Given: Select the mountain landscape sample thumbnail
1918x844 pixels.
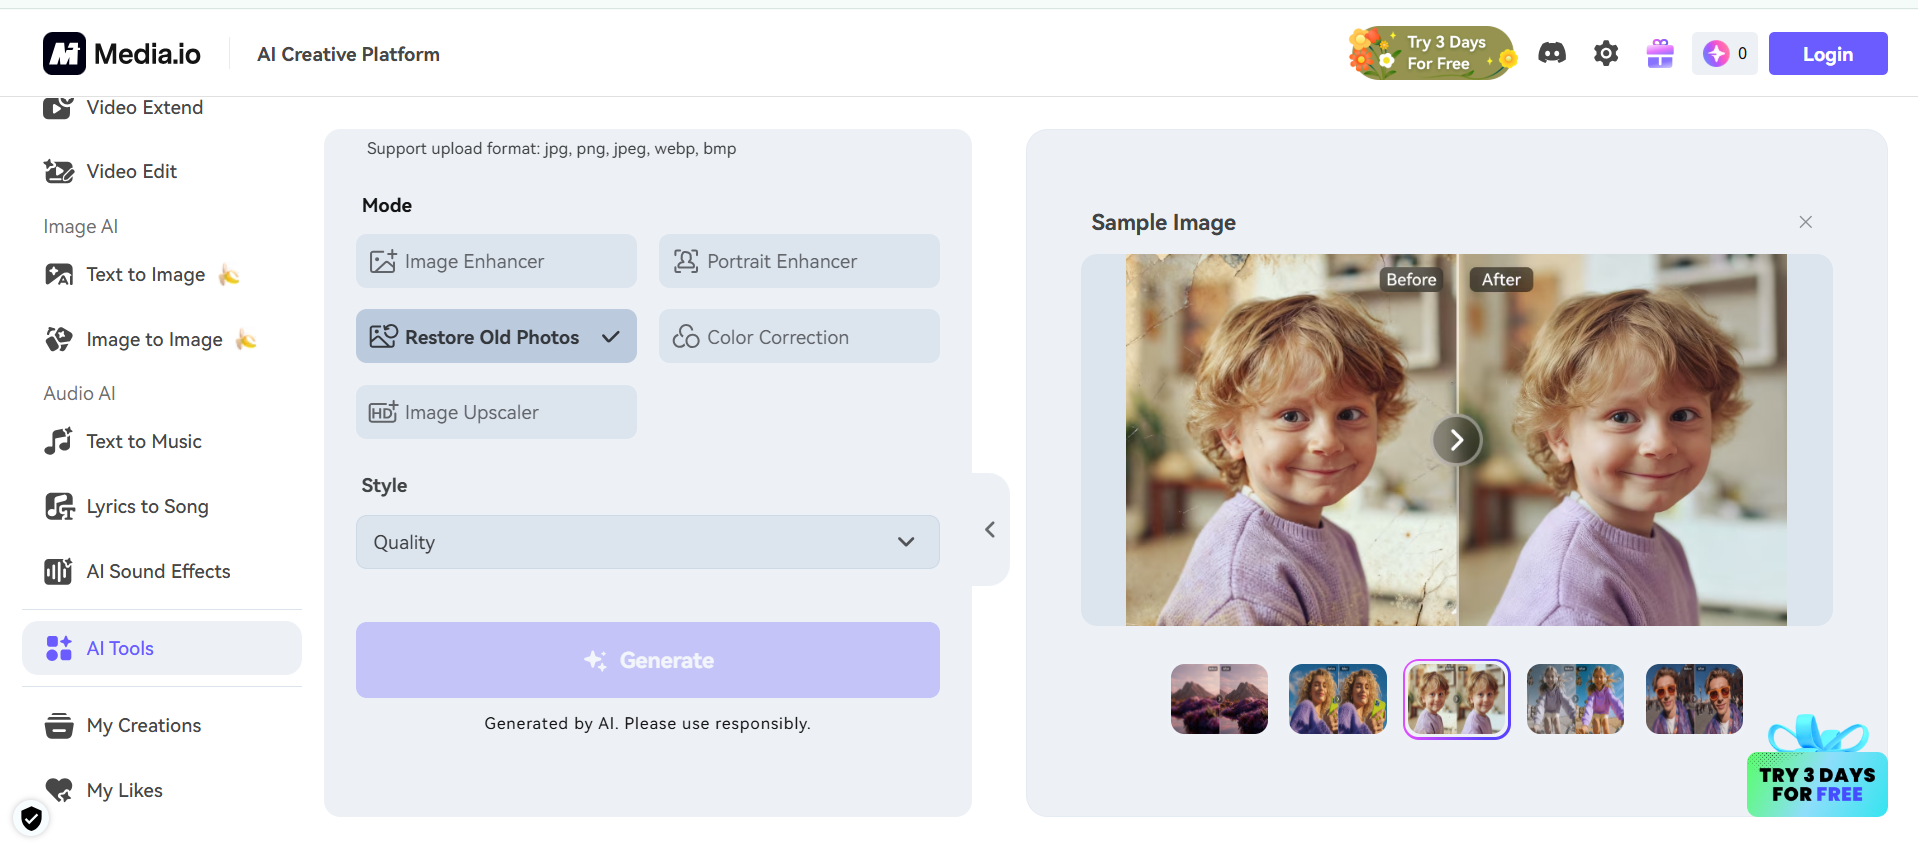Looking at the screenshot, I should point(1219,699).
